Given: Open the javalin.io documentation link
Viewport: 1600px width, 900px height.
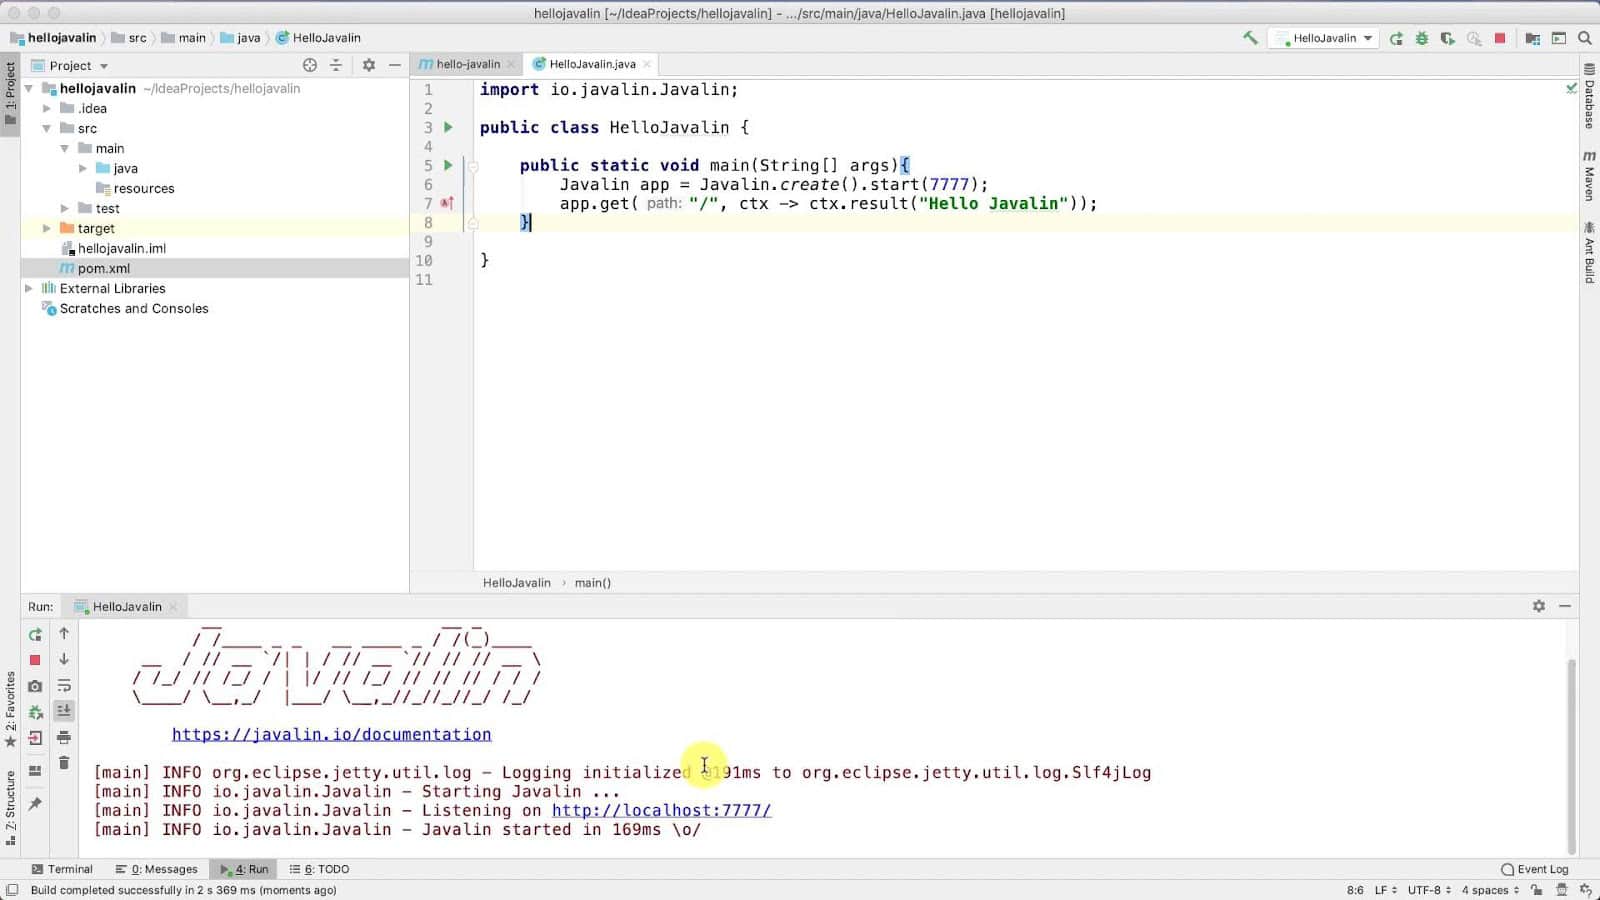Looking at the screenshot, I should [331, 734].
